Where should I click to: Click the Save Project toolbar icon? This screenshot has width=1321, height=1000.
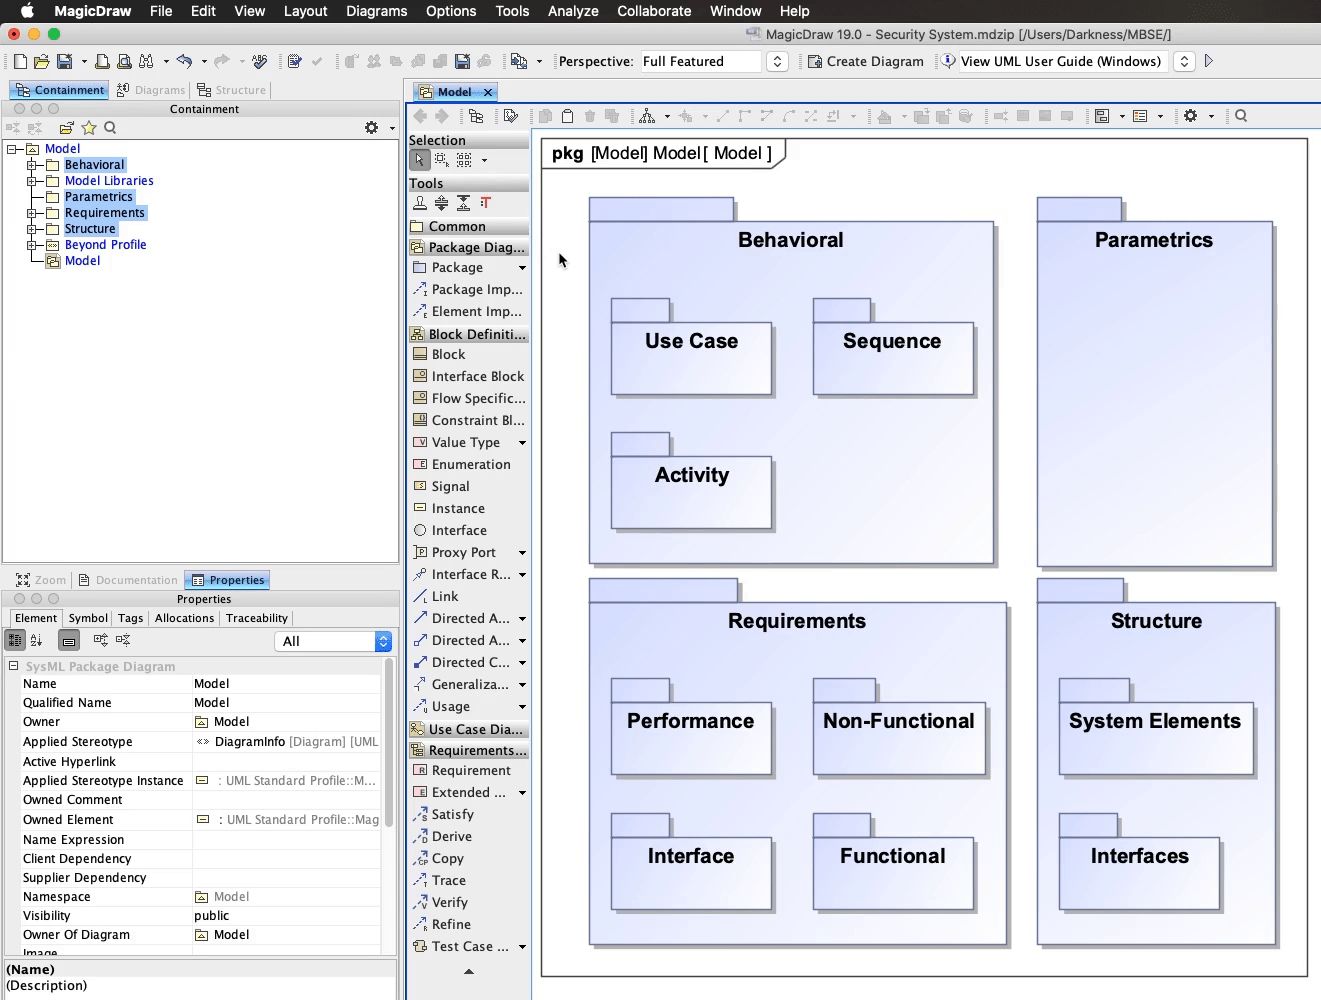(x=64, y=62)
